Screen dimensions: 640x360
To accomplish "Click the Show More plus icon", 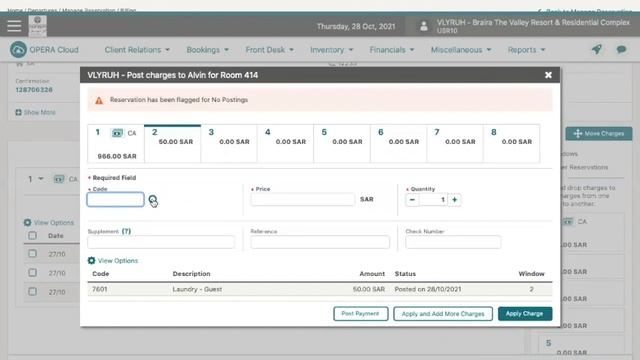I will [18, 112].
